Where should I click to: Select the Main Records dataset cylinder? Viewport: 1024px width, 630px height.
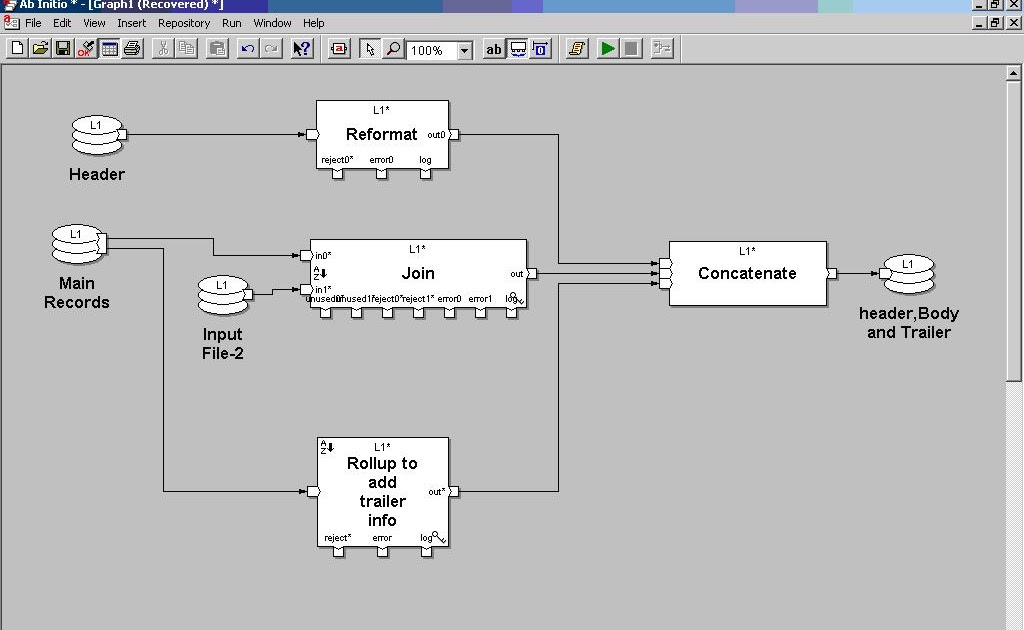click(x=77, y=242)
